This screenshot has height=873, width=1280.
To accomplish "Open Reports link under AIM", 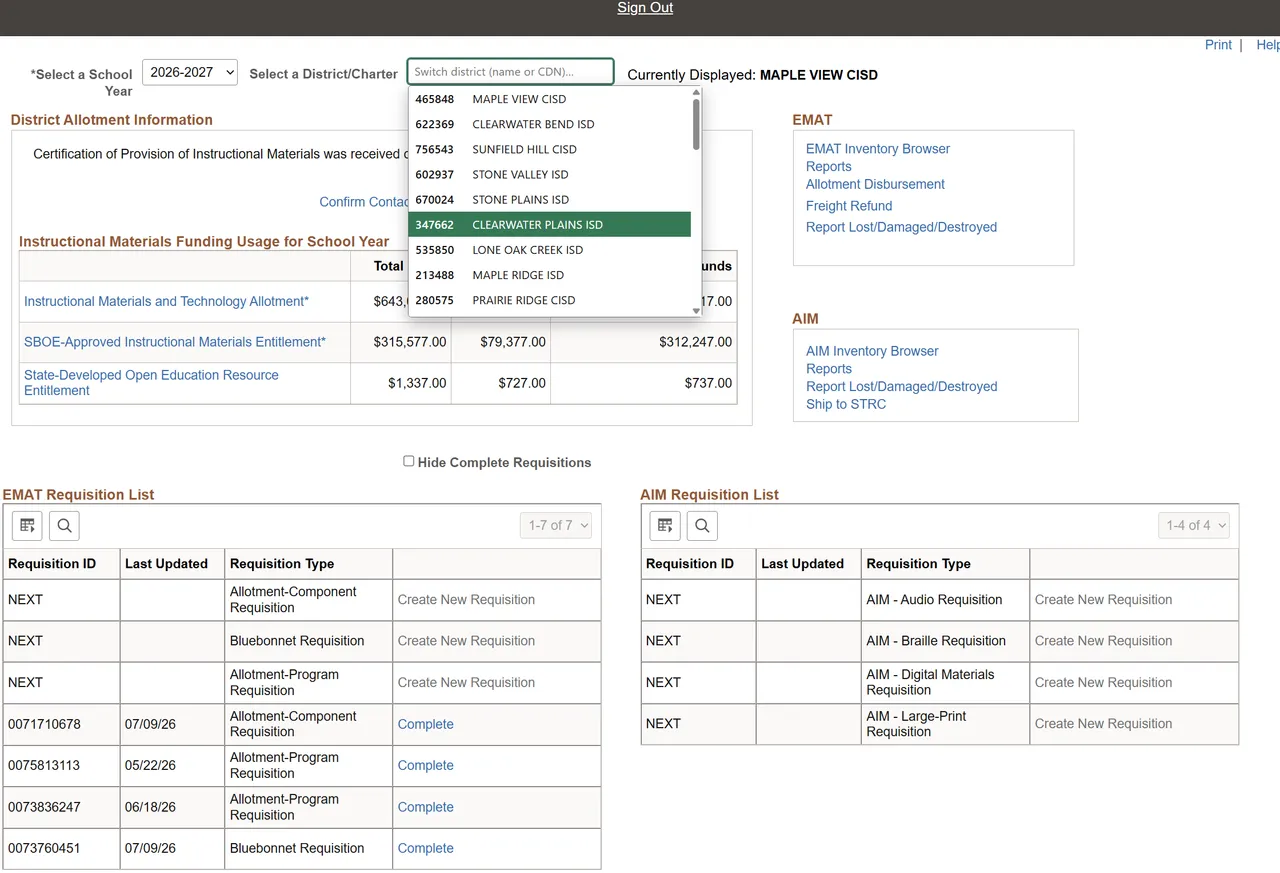I will click(829, 369).
